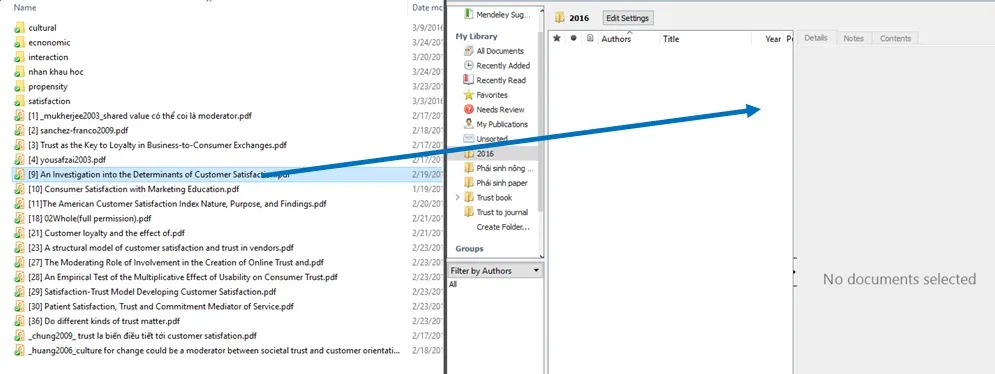Open the interaction folder icon
This screenshot has width=995, height=374.
(19, 57)
